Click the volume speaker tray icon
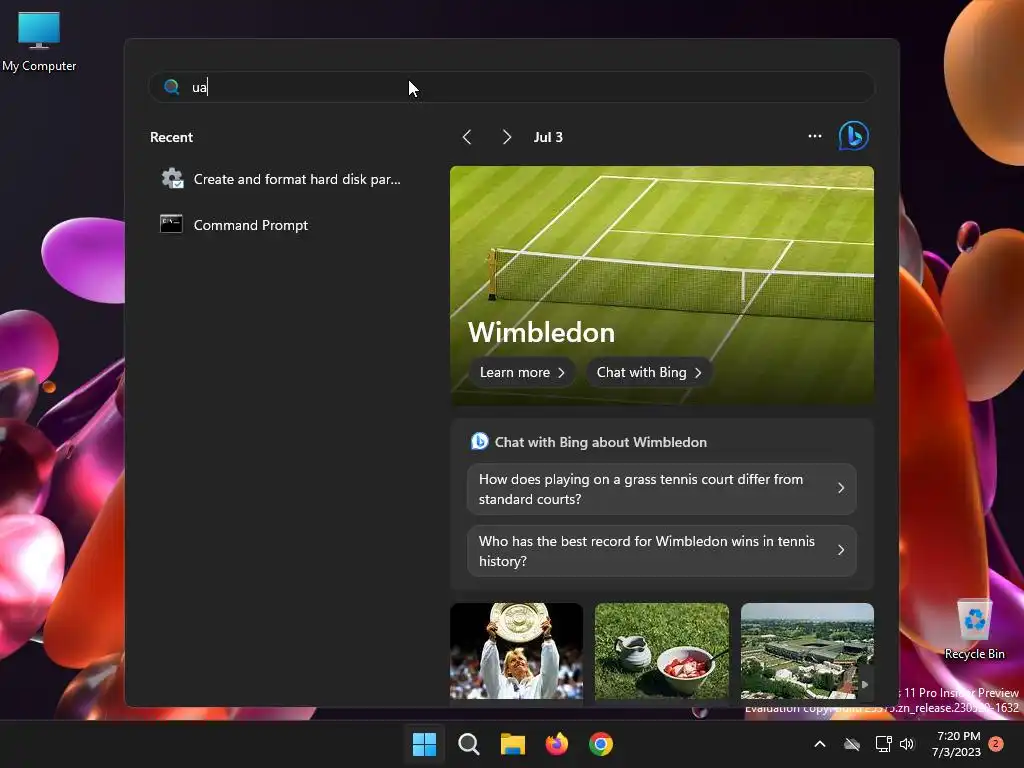The width and height of the screenshot is (1024, 768). point(907,744)
